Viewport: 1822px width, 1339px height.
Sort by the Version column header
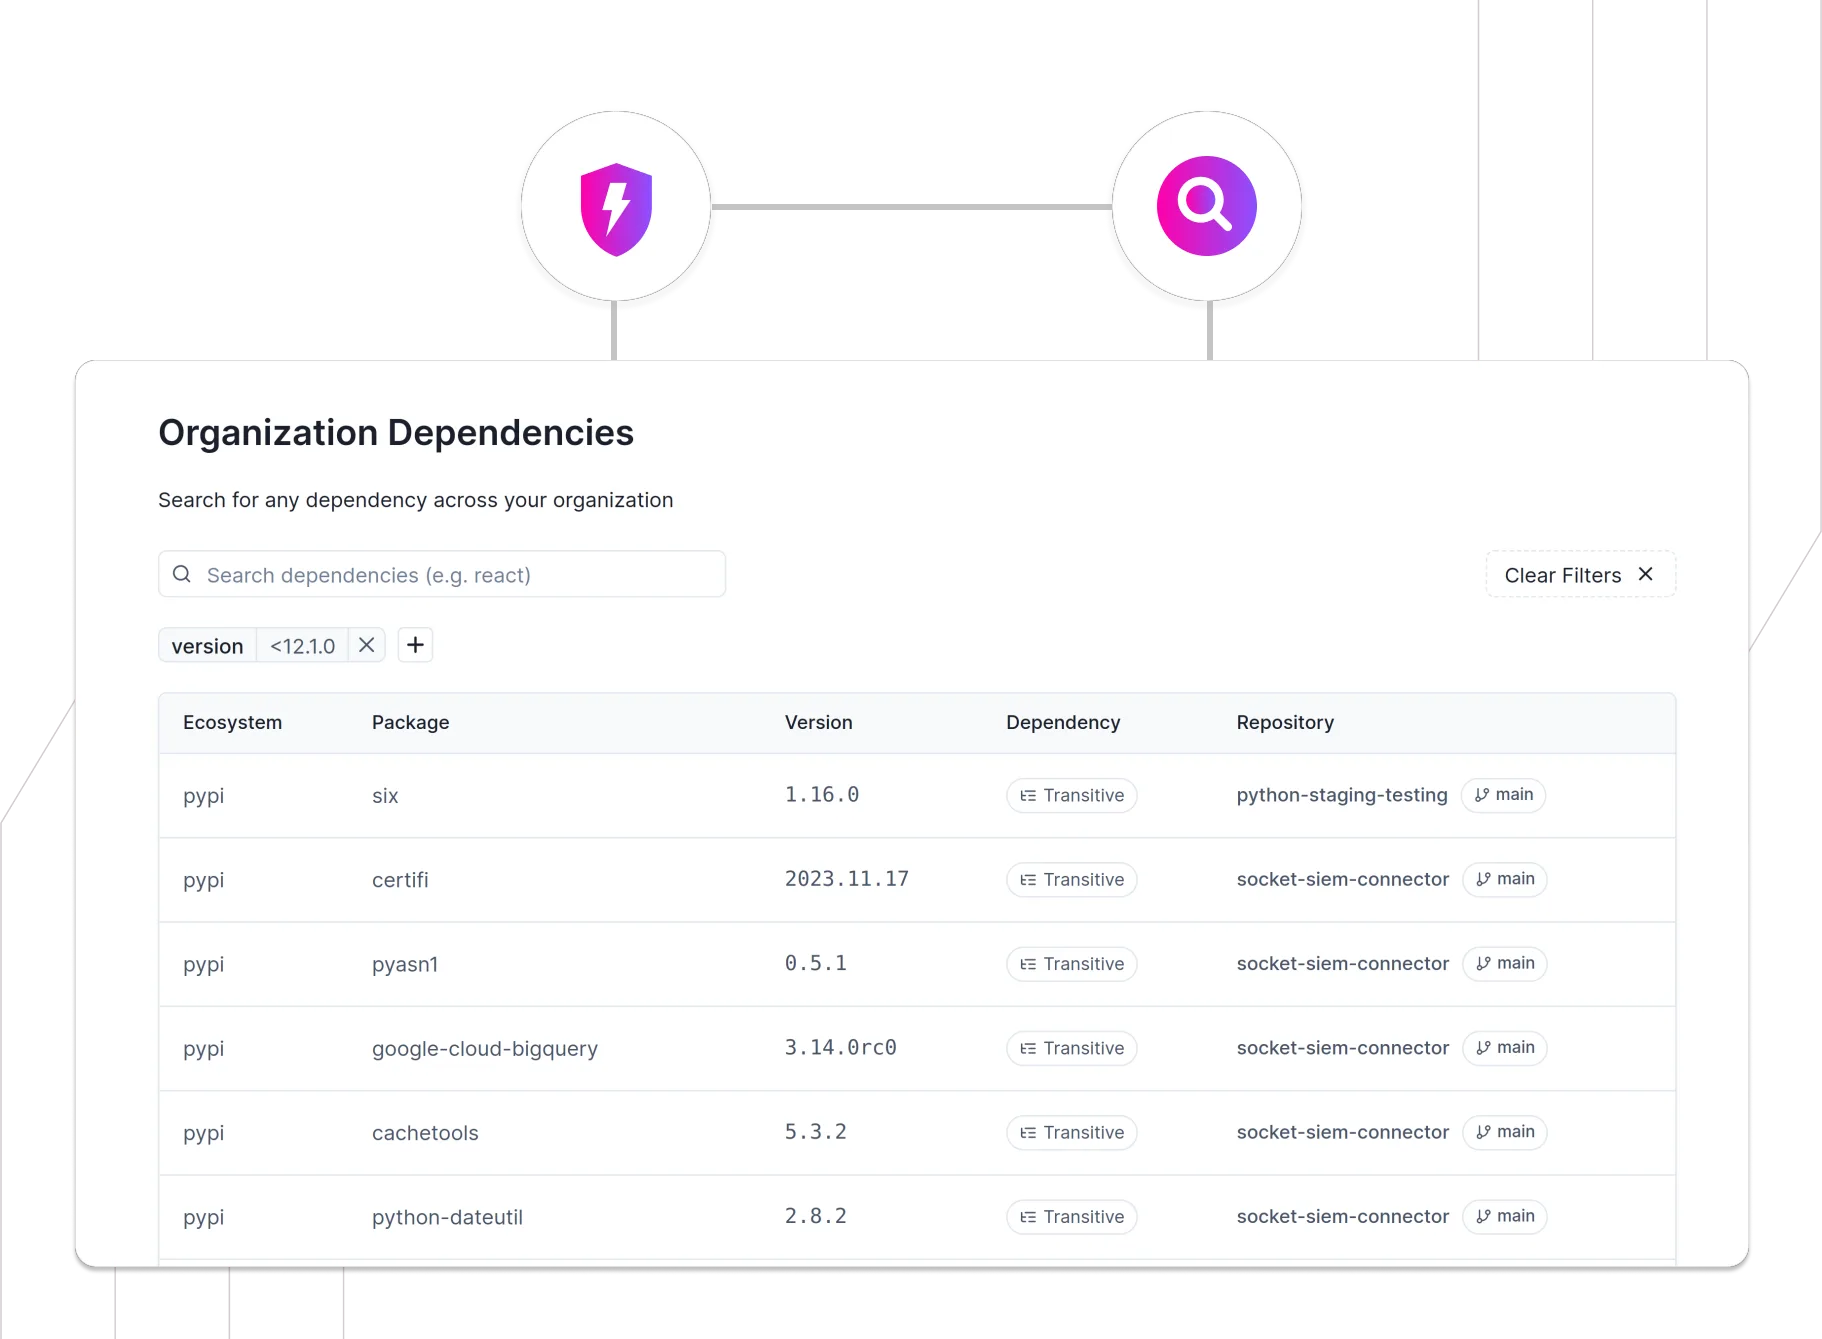pos(818,722)
